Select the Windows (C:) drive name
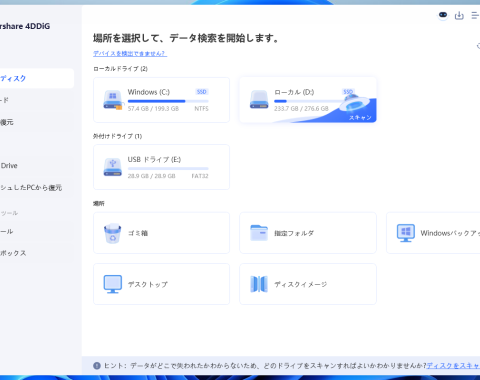Image resolution: width=480 pixels, height=380 pixels. 149,92
